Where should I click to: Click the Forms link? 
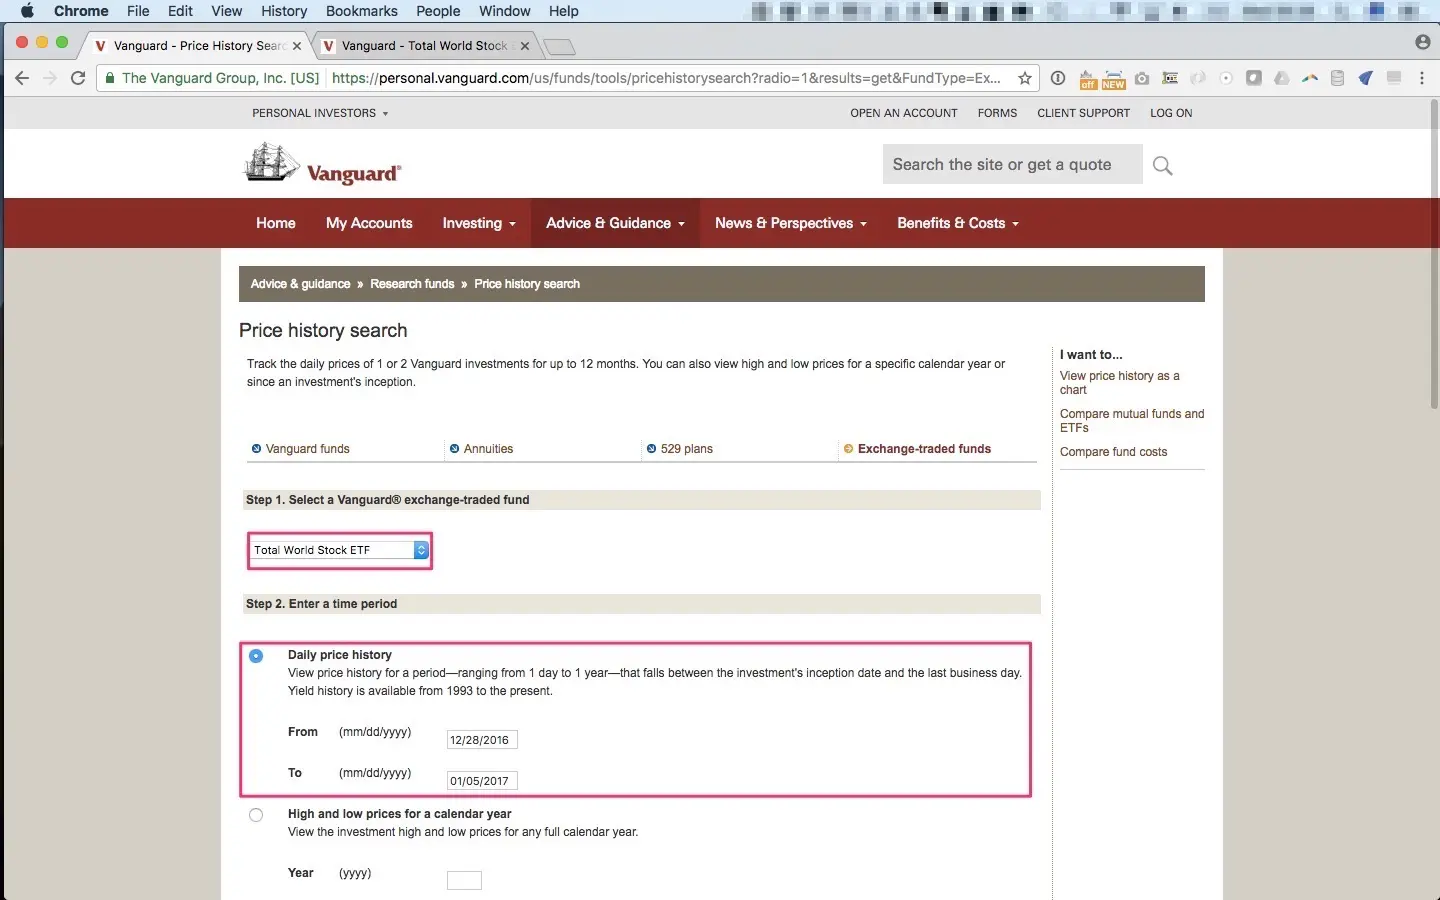tap(997, 113)
